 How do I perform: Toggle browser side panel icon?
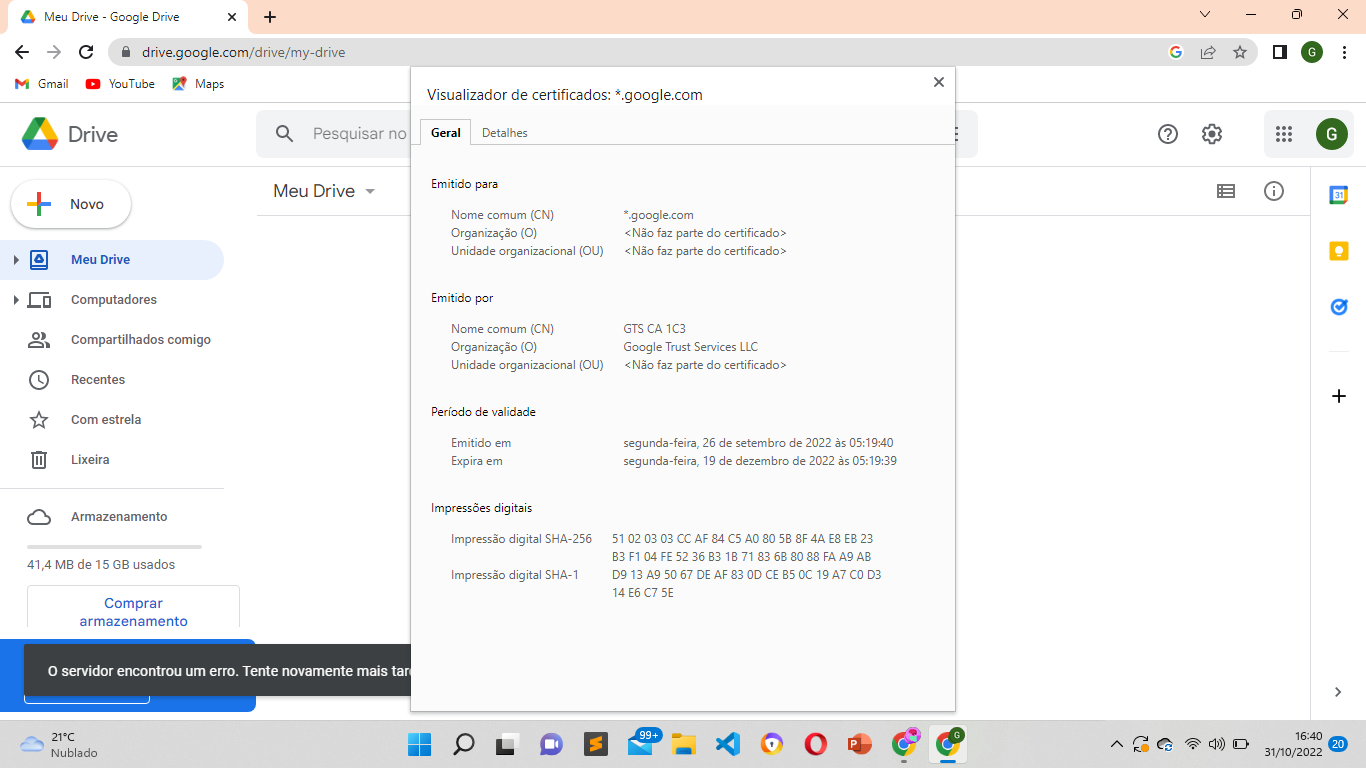pyautogui.click(x=1279, y=52)
